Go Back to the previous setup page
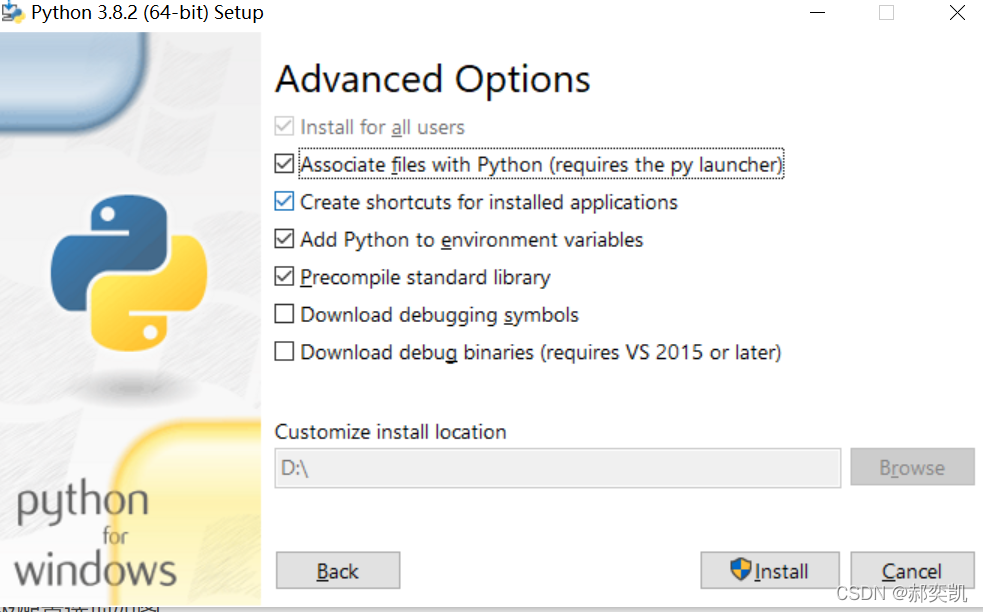The width and height of the screenshot is (983, 612). tap(338, 571)
